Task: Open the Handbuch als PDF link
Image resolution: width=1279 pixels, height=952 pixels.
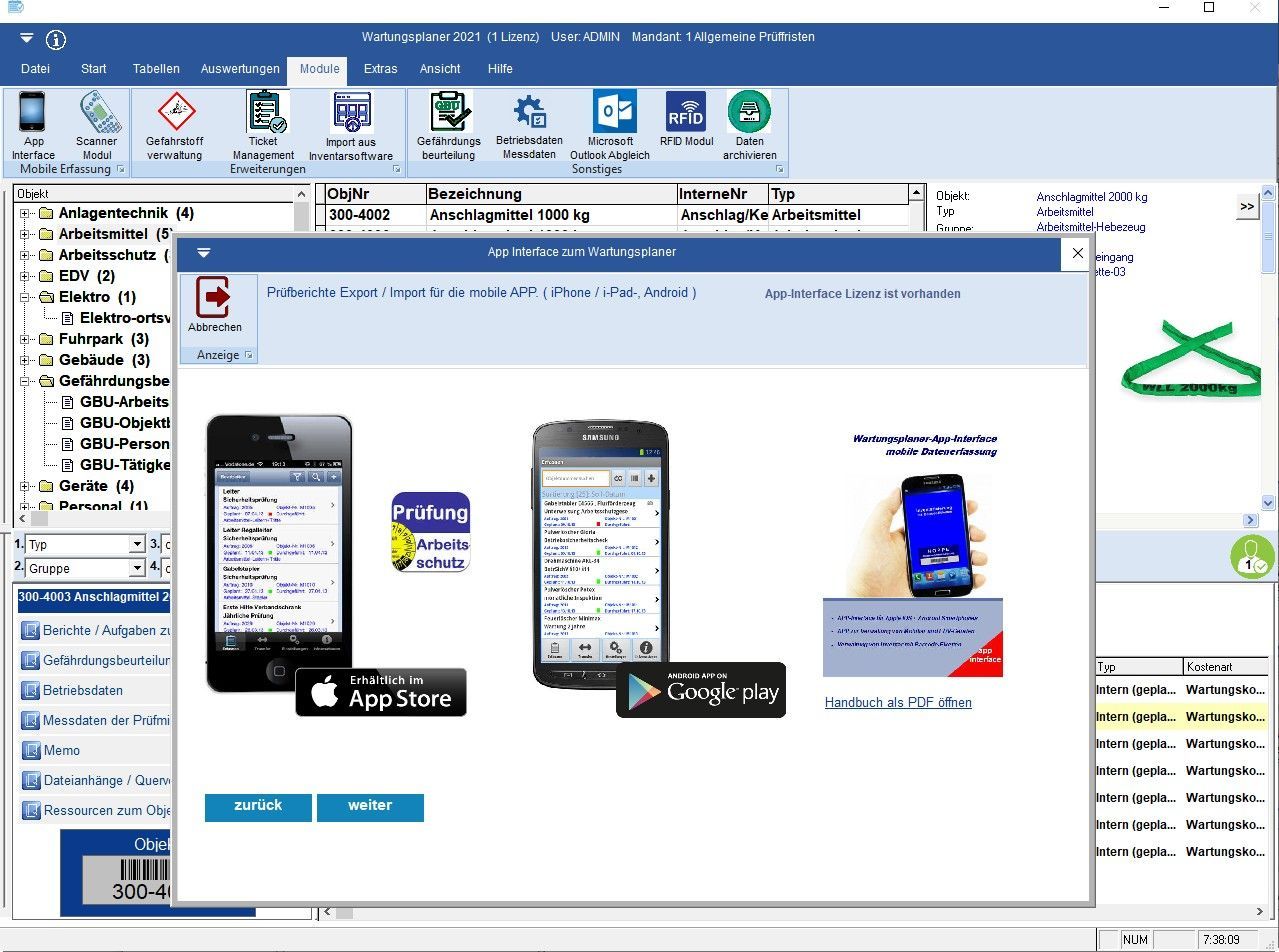Action: click(898, 703)
